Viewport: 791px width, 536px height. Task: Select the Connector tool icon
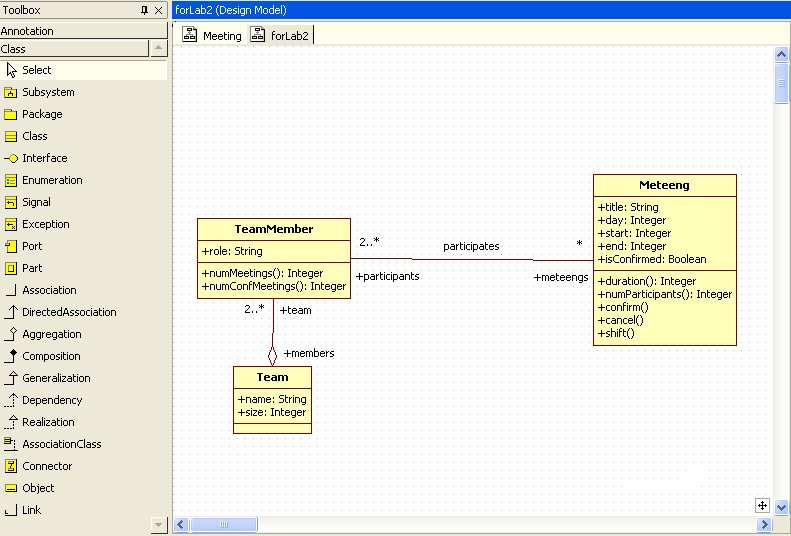(11, 466)
